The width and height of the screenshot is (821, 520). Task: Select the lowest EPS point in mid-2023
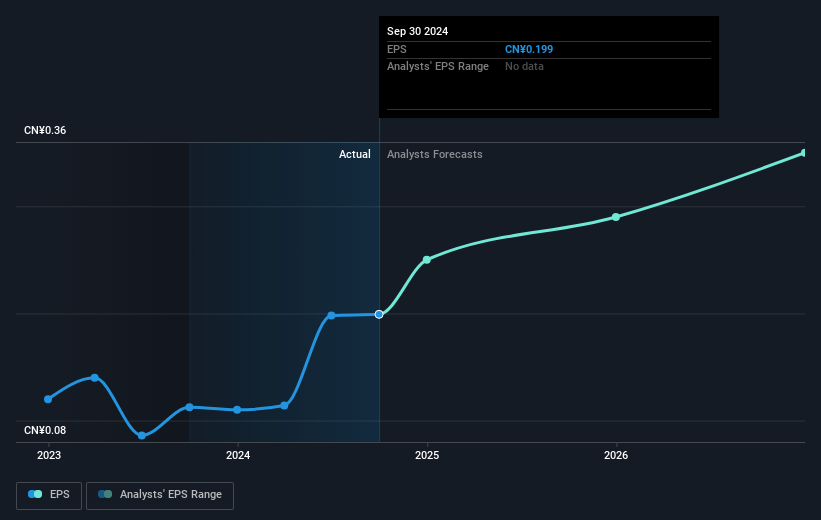coord(142,435)
